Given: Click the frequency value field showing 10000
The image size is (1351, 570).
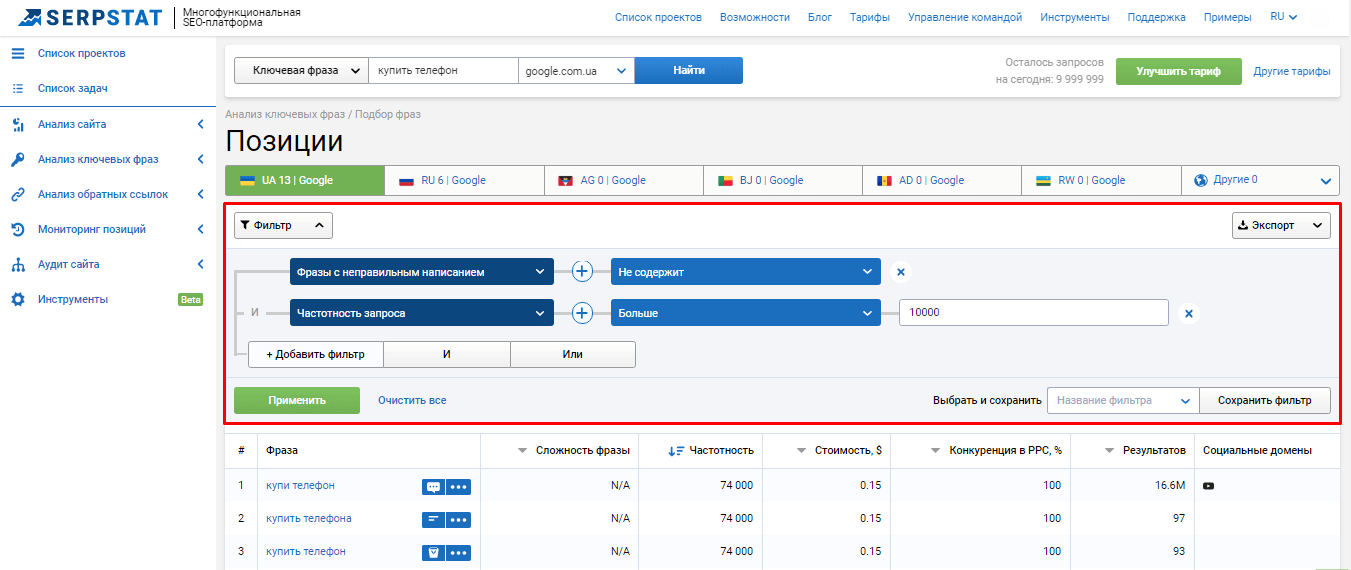Looking at the screenshot, I should (x=1032, y=313).
